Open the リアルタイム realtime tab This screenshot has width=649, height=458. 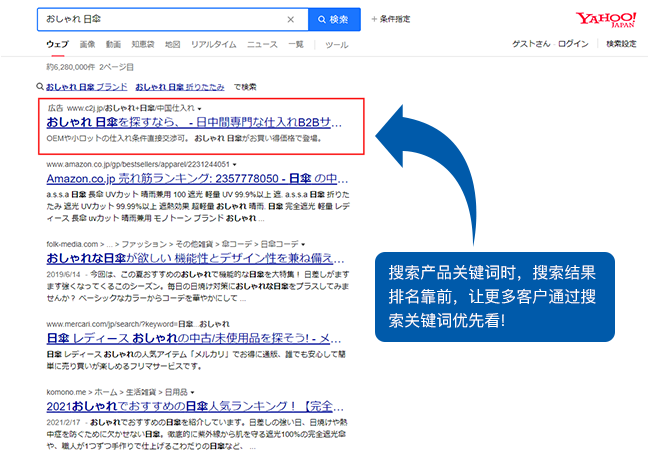click(214, 45)
